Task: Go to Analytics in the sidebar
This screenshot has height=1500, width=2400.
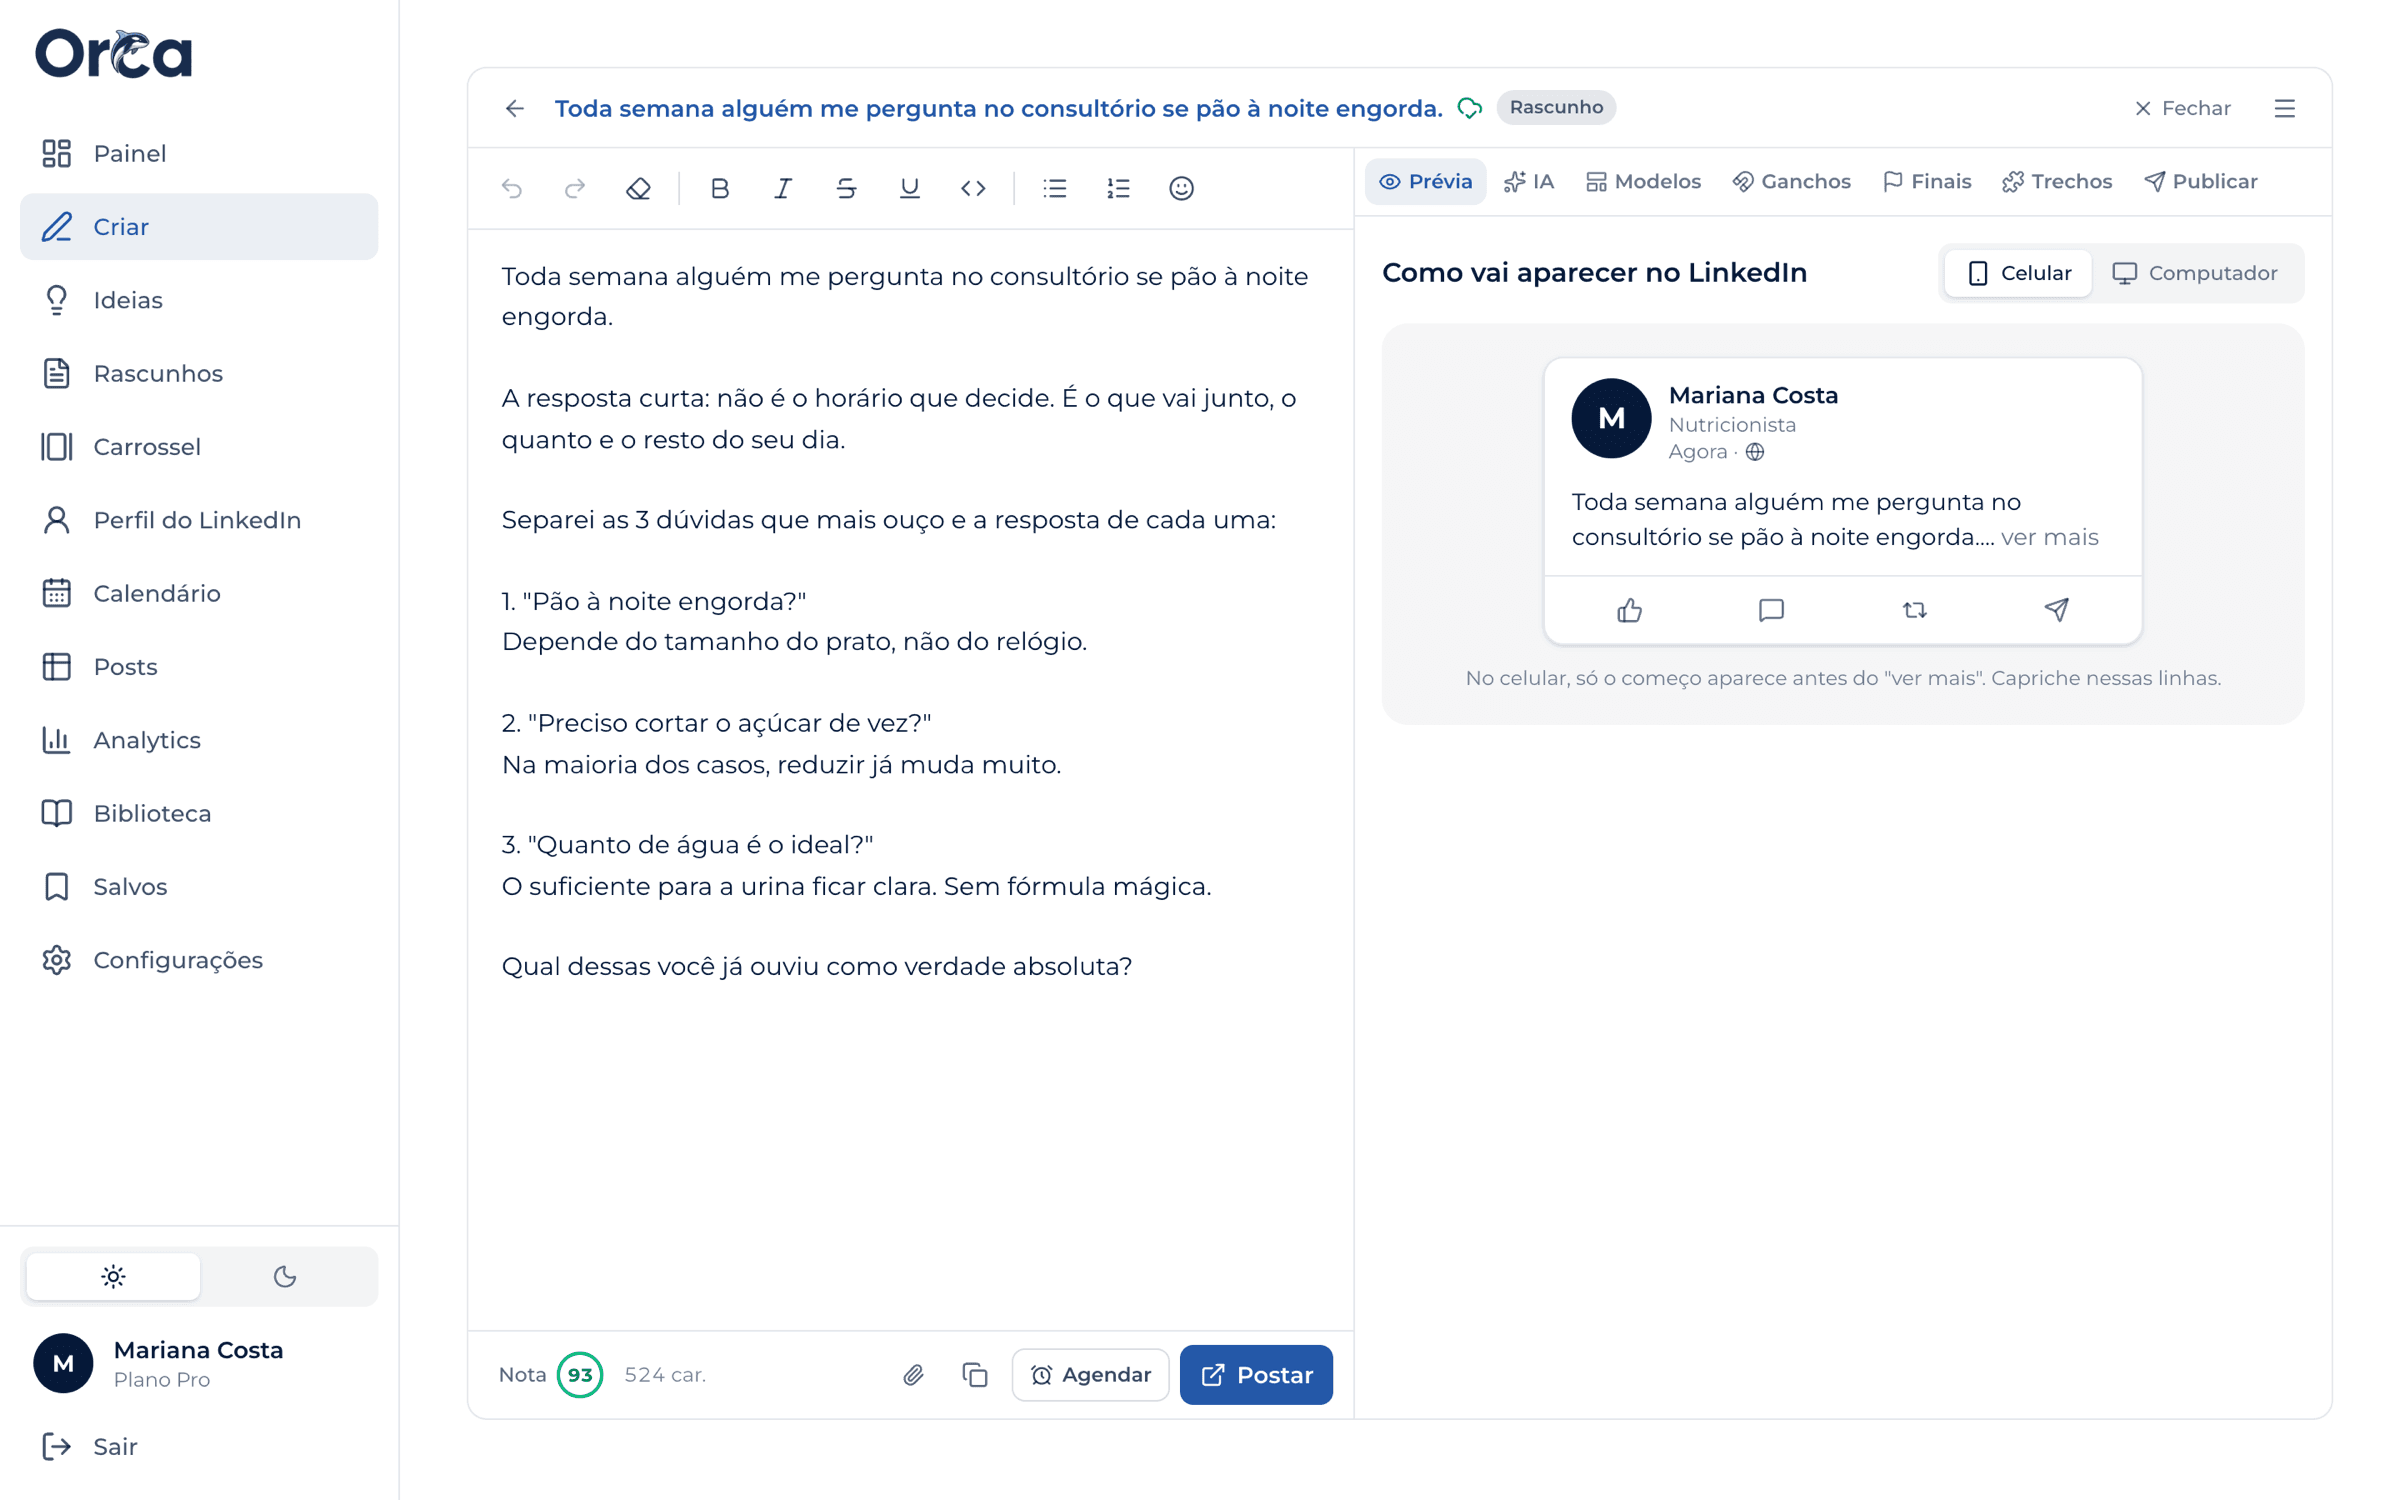Action: coord(199,740)
